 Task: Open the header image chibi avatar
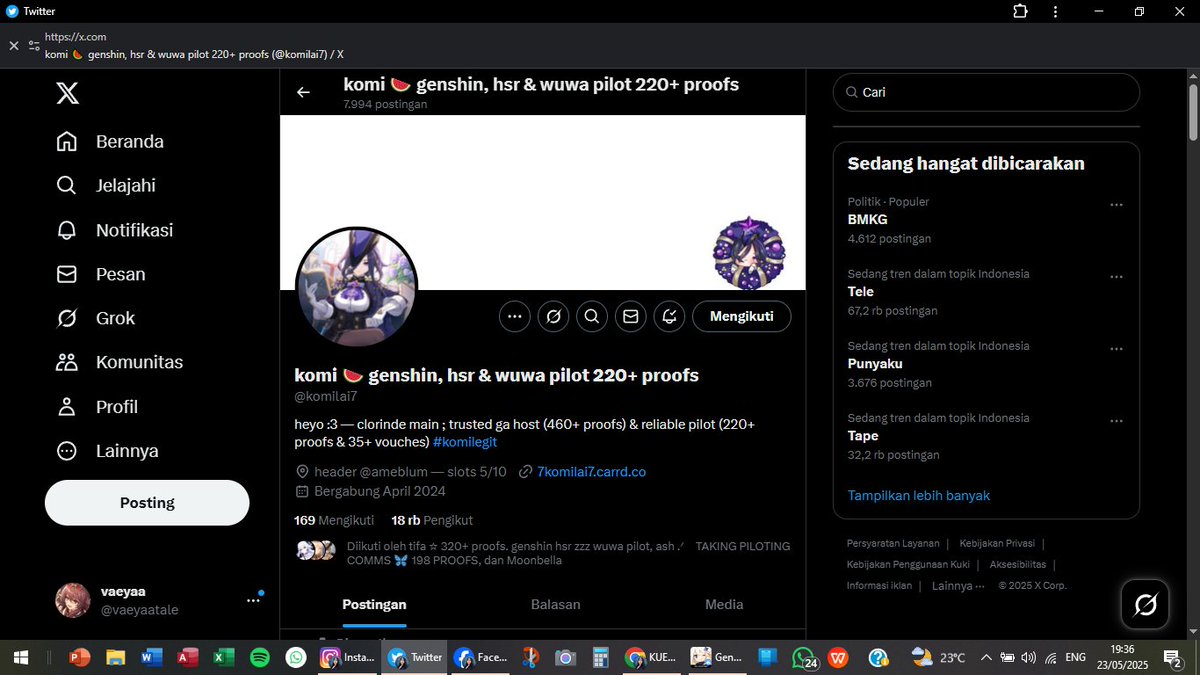749,254
